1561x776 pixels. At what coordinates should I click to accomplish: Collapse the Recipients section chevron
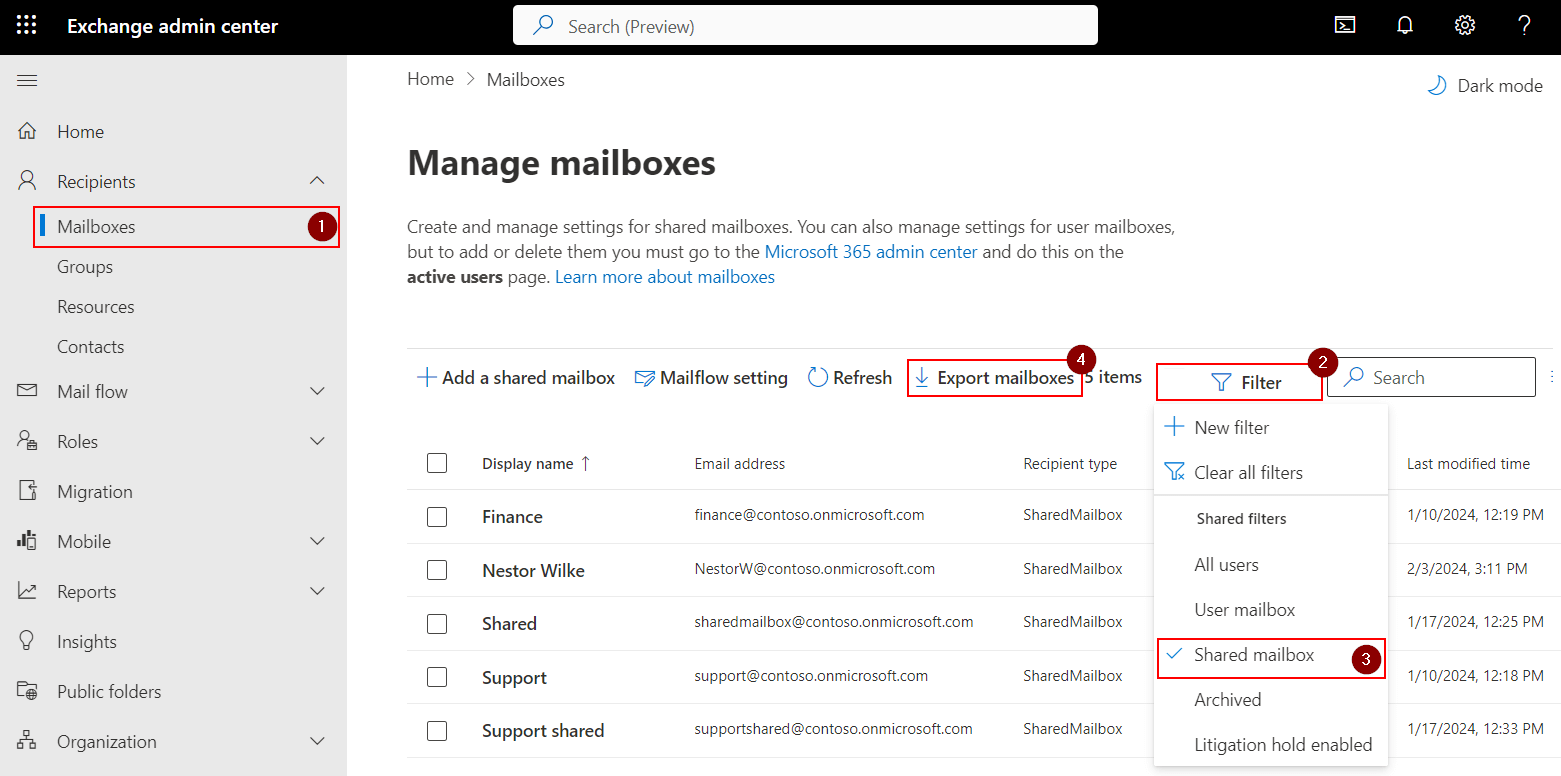tap(317, 181)
